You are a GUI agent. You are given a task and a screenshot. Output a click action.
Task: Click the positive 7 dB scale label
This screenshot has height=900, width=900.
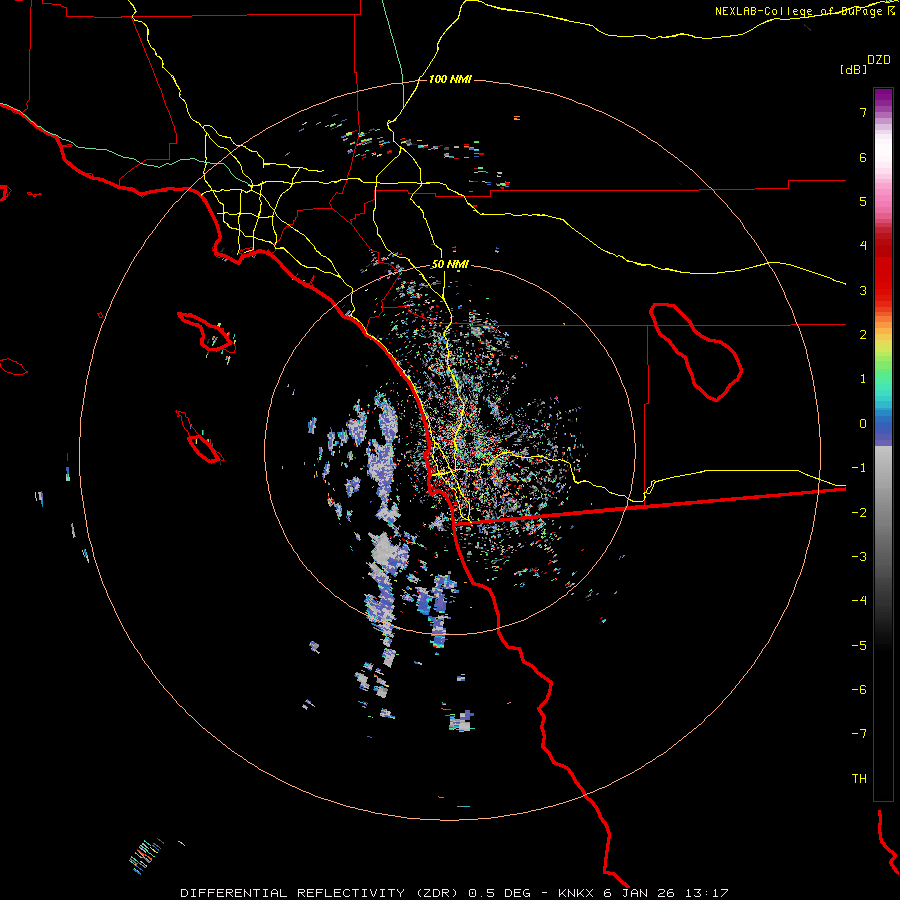(863, 112)
